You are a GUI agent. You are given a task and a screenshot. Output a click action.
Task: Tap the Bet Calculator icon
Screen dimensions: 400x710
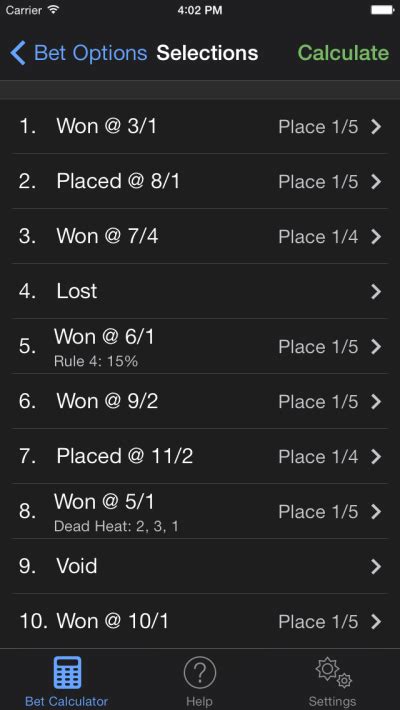point(67,672)
